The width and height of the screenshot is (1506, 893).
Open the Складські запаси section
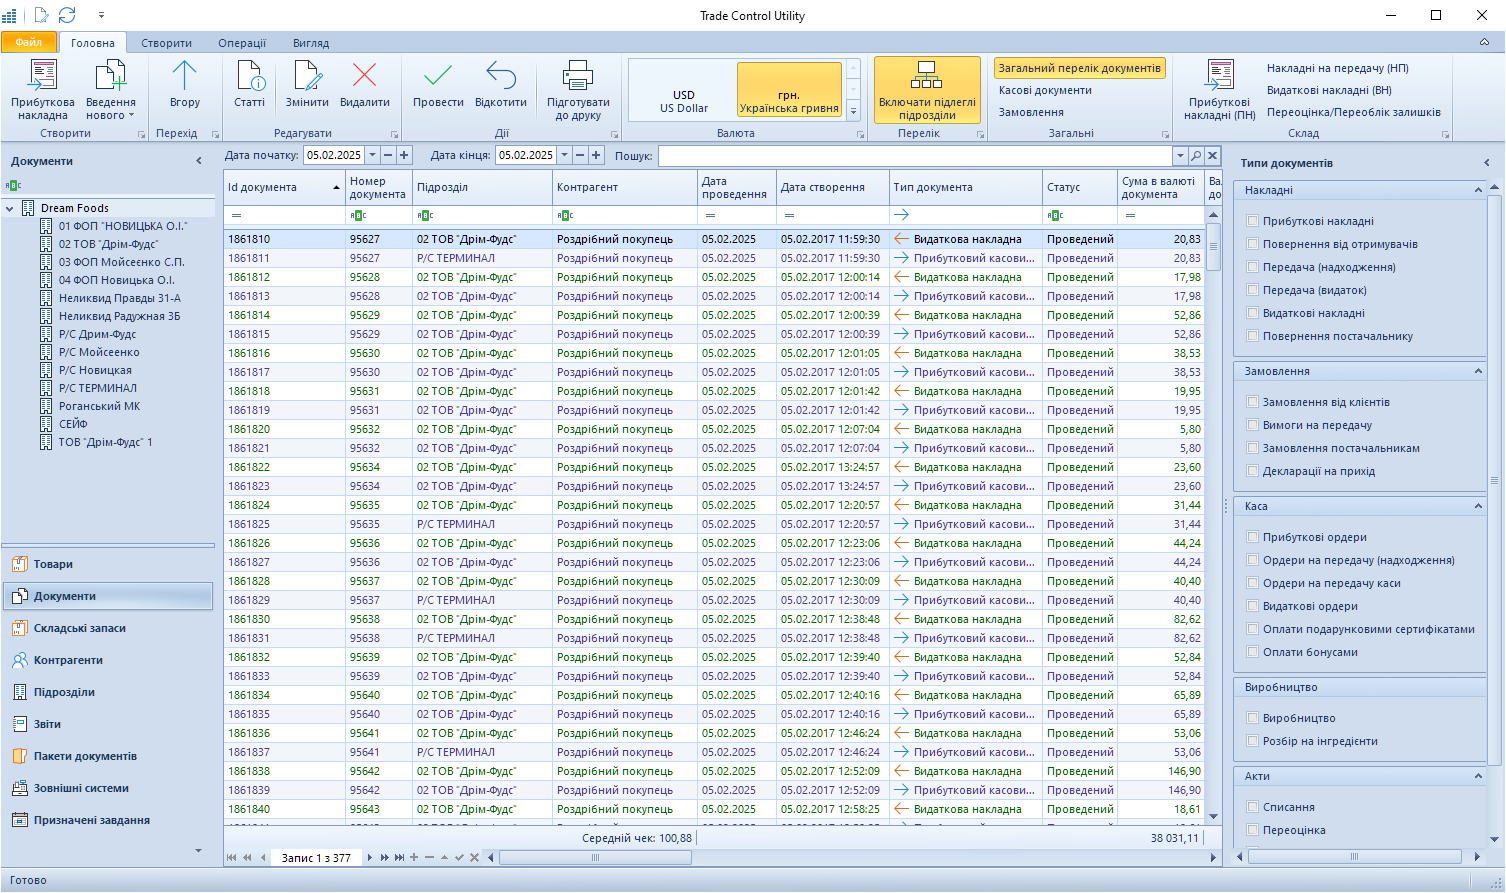click(108, 628)
